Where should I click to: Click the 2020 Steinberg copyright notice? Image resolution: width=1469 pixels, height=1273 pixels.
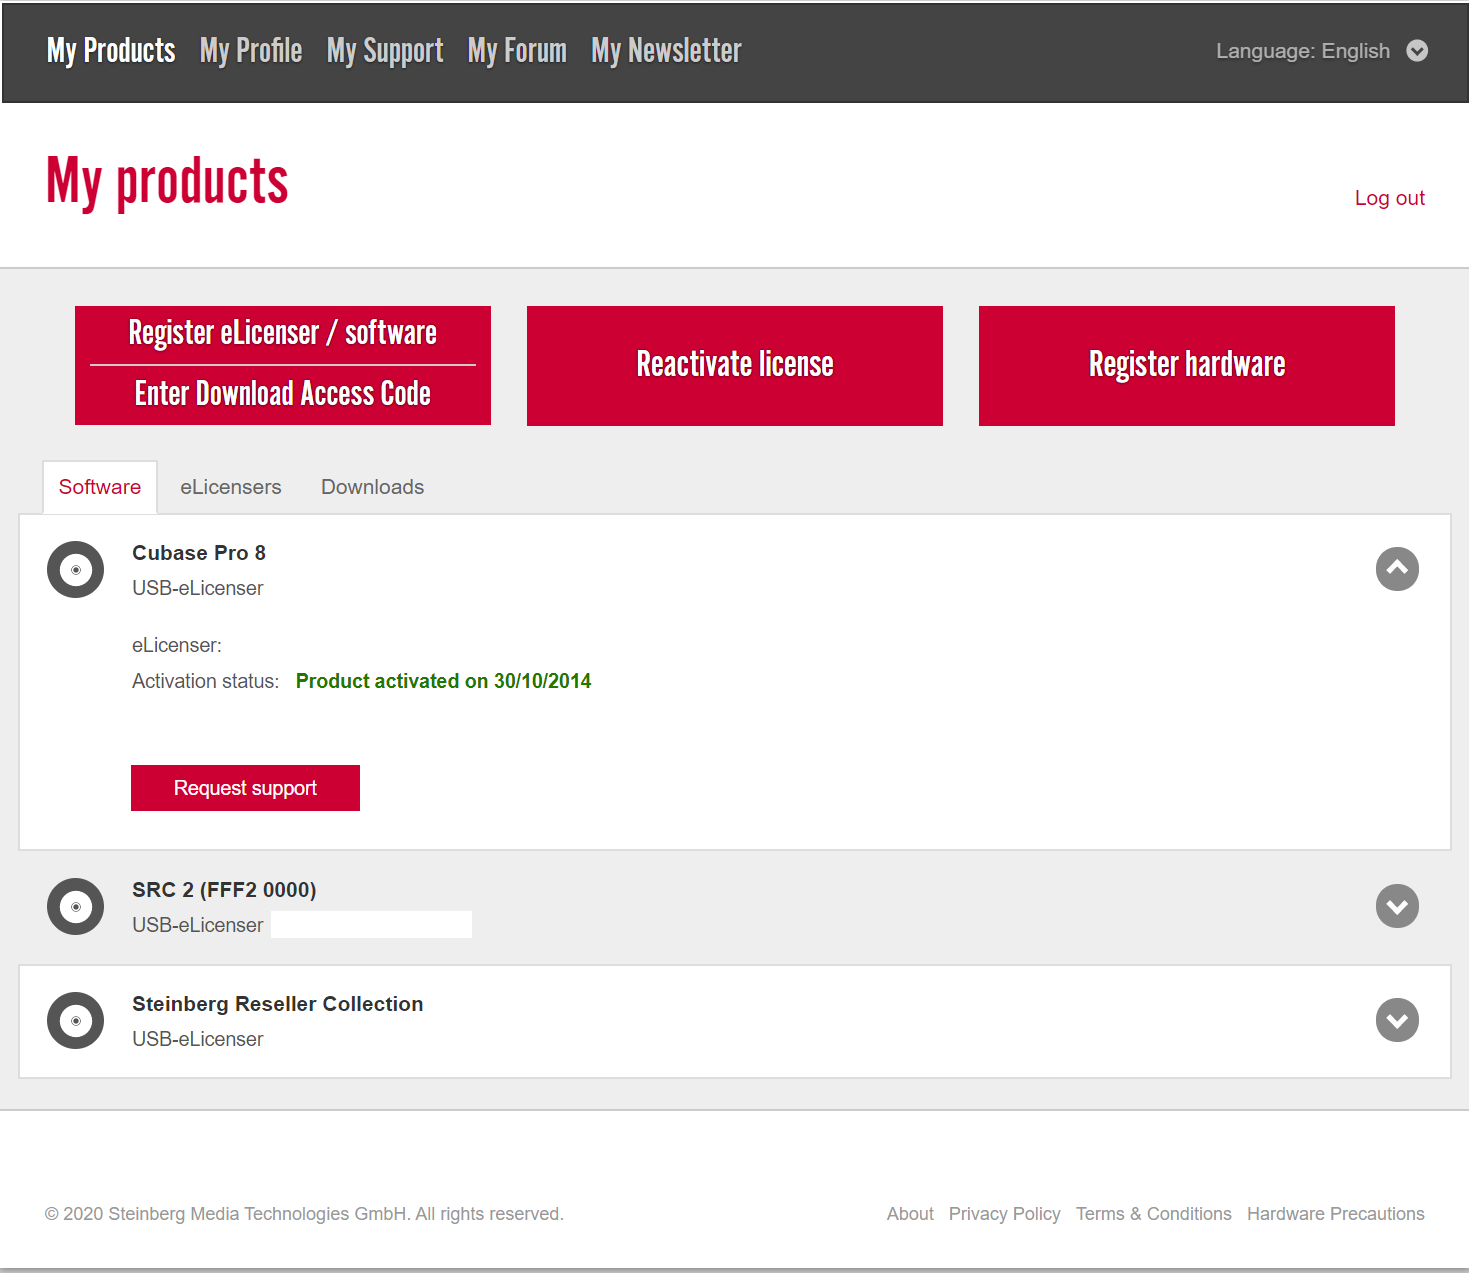[304, 1214]
